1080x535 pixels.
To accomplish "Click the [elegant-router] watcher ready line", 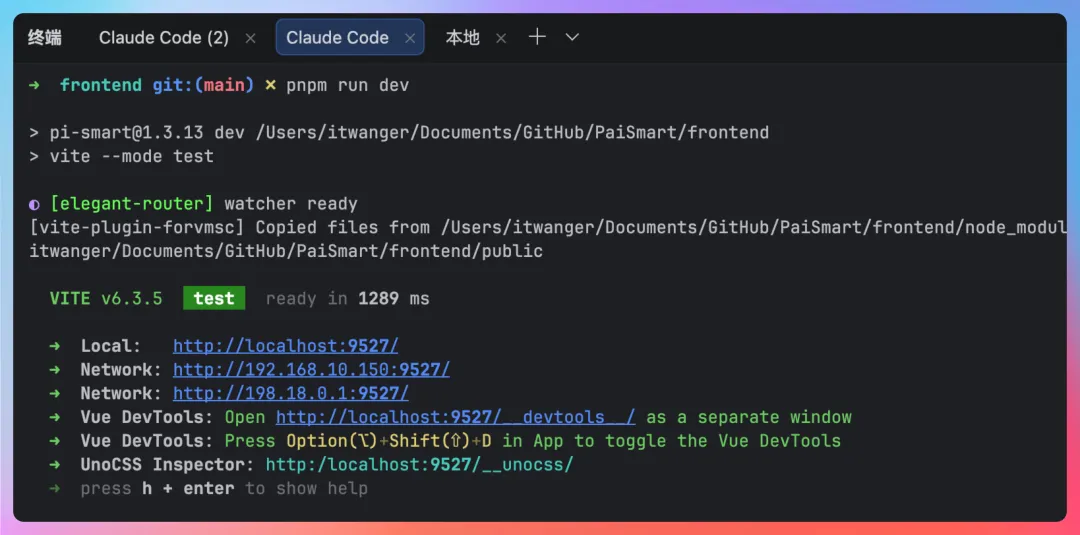I will point(194,204).
